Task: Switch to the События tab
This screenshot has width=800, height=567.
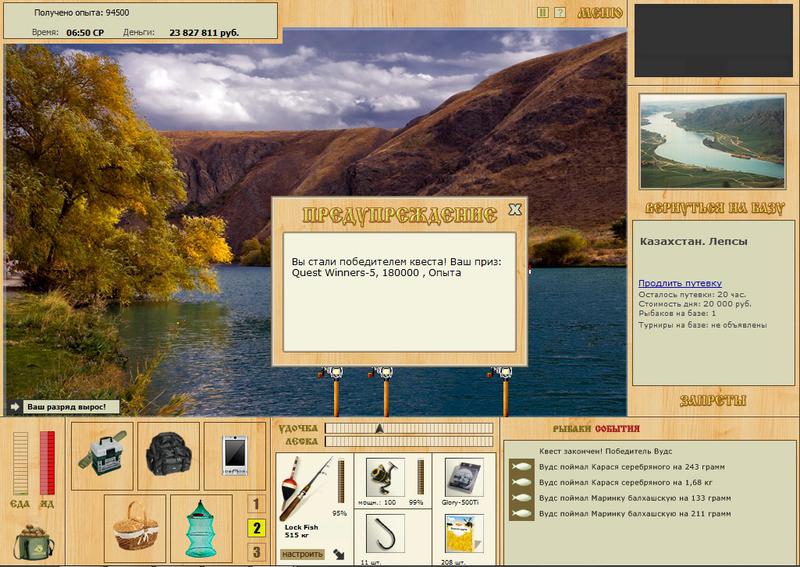Action: click(x=617, y=429)
